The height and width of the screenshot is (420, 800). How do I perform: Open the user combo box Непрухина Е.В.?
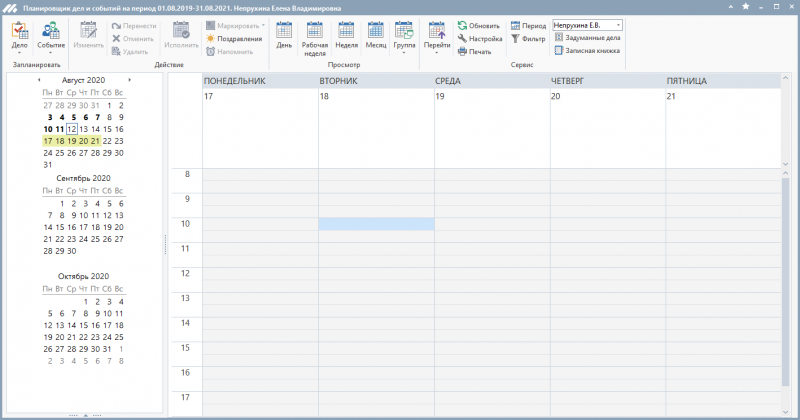(x=587, y=25)
